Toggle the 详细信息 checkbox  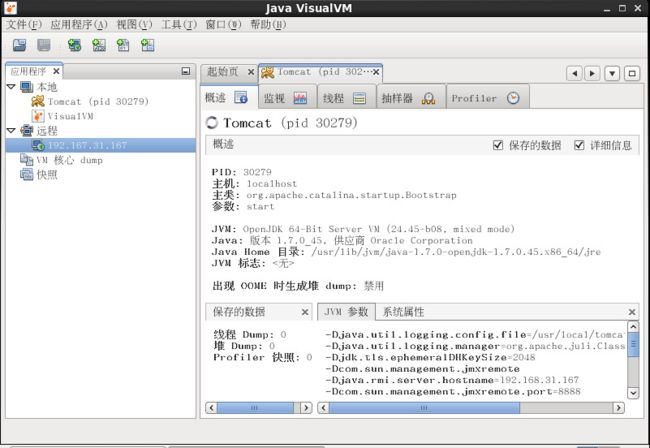[579, 145]
